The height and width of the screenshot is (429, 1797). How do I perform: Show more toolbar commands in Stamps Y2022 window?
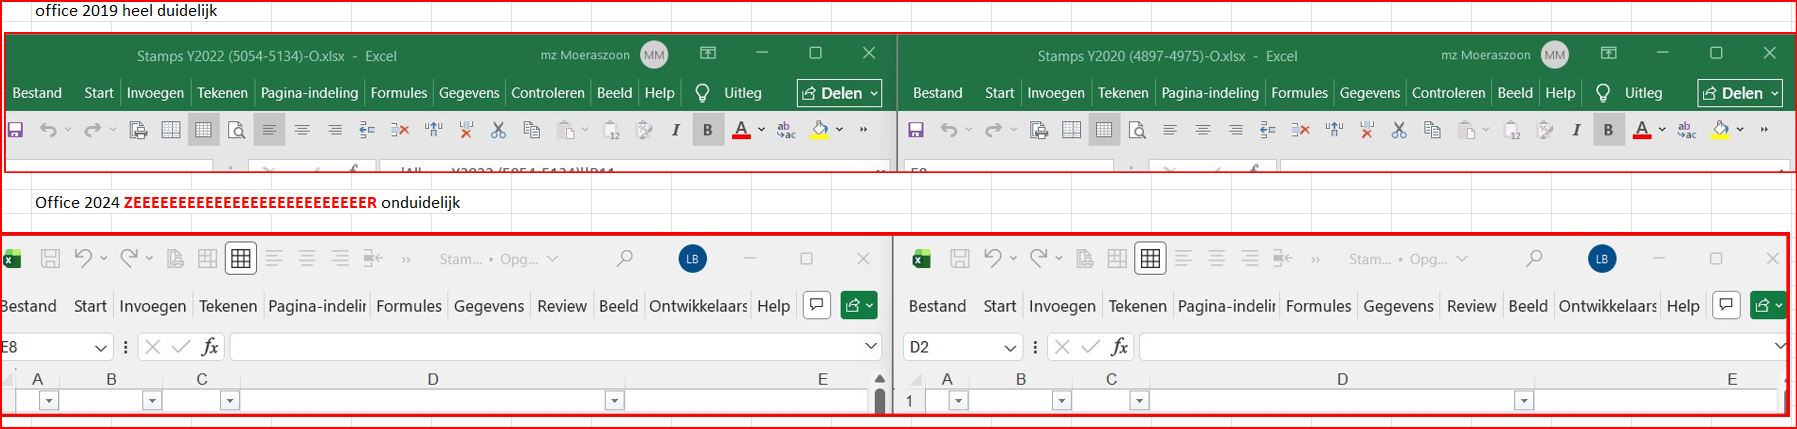pos(864,130)
